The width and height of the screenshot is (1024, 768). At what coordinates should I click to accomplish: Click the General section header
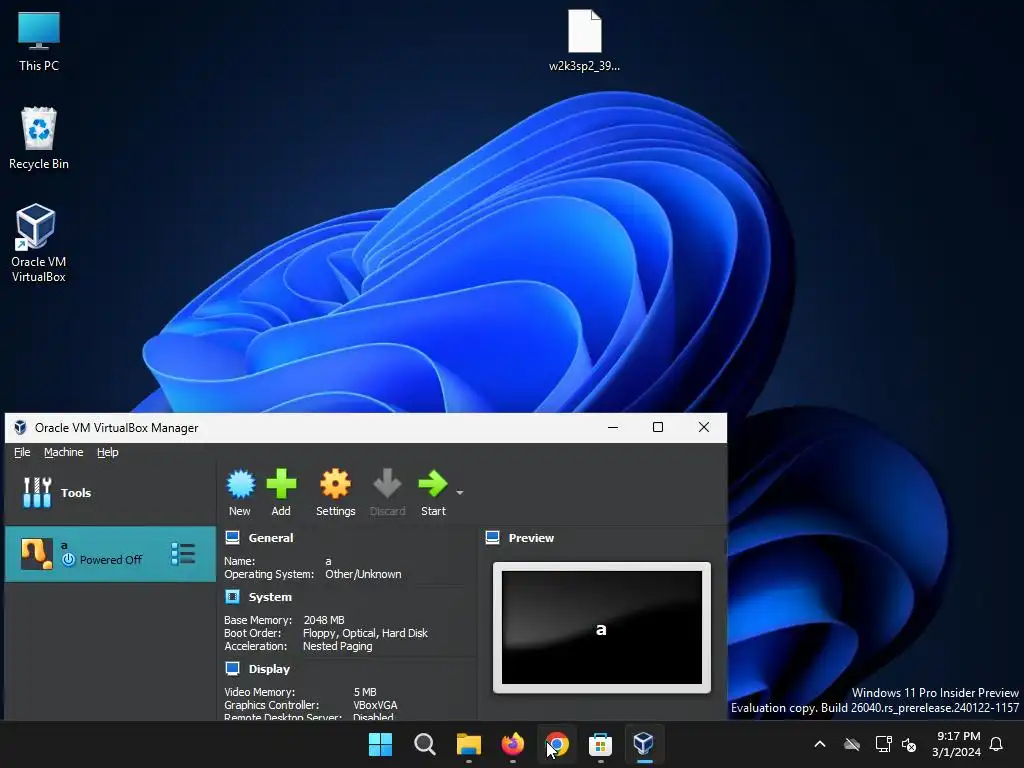270,538
